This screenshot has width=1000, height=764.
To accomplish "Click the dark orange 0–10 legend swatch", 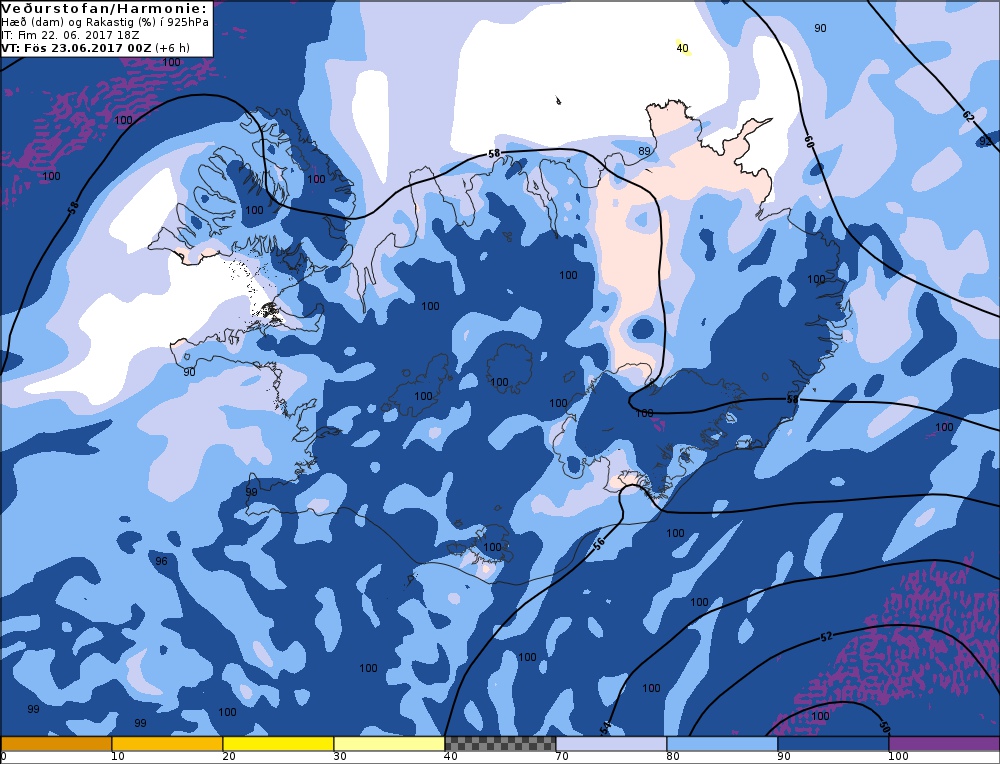I will (x=55, y=744).
